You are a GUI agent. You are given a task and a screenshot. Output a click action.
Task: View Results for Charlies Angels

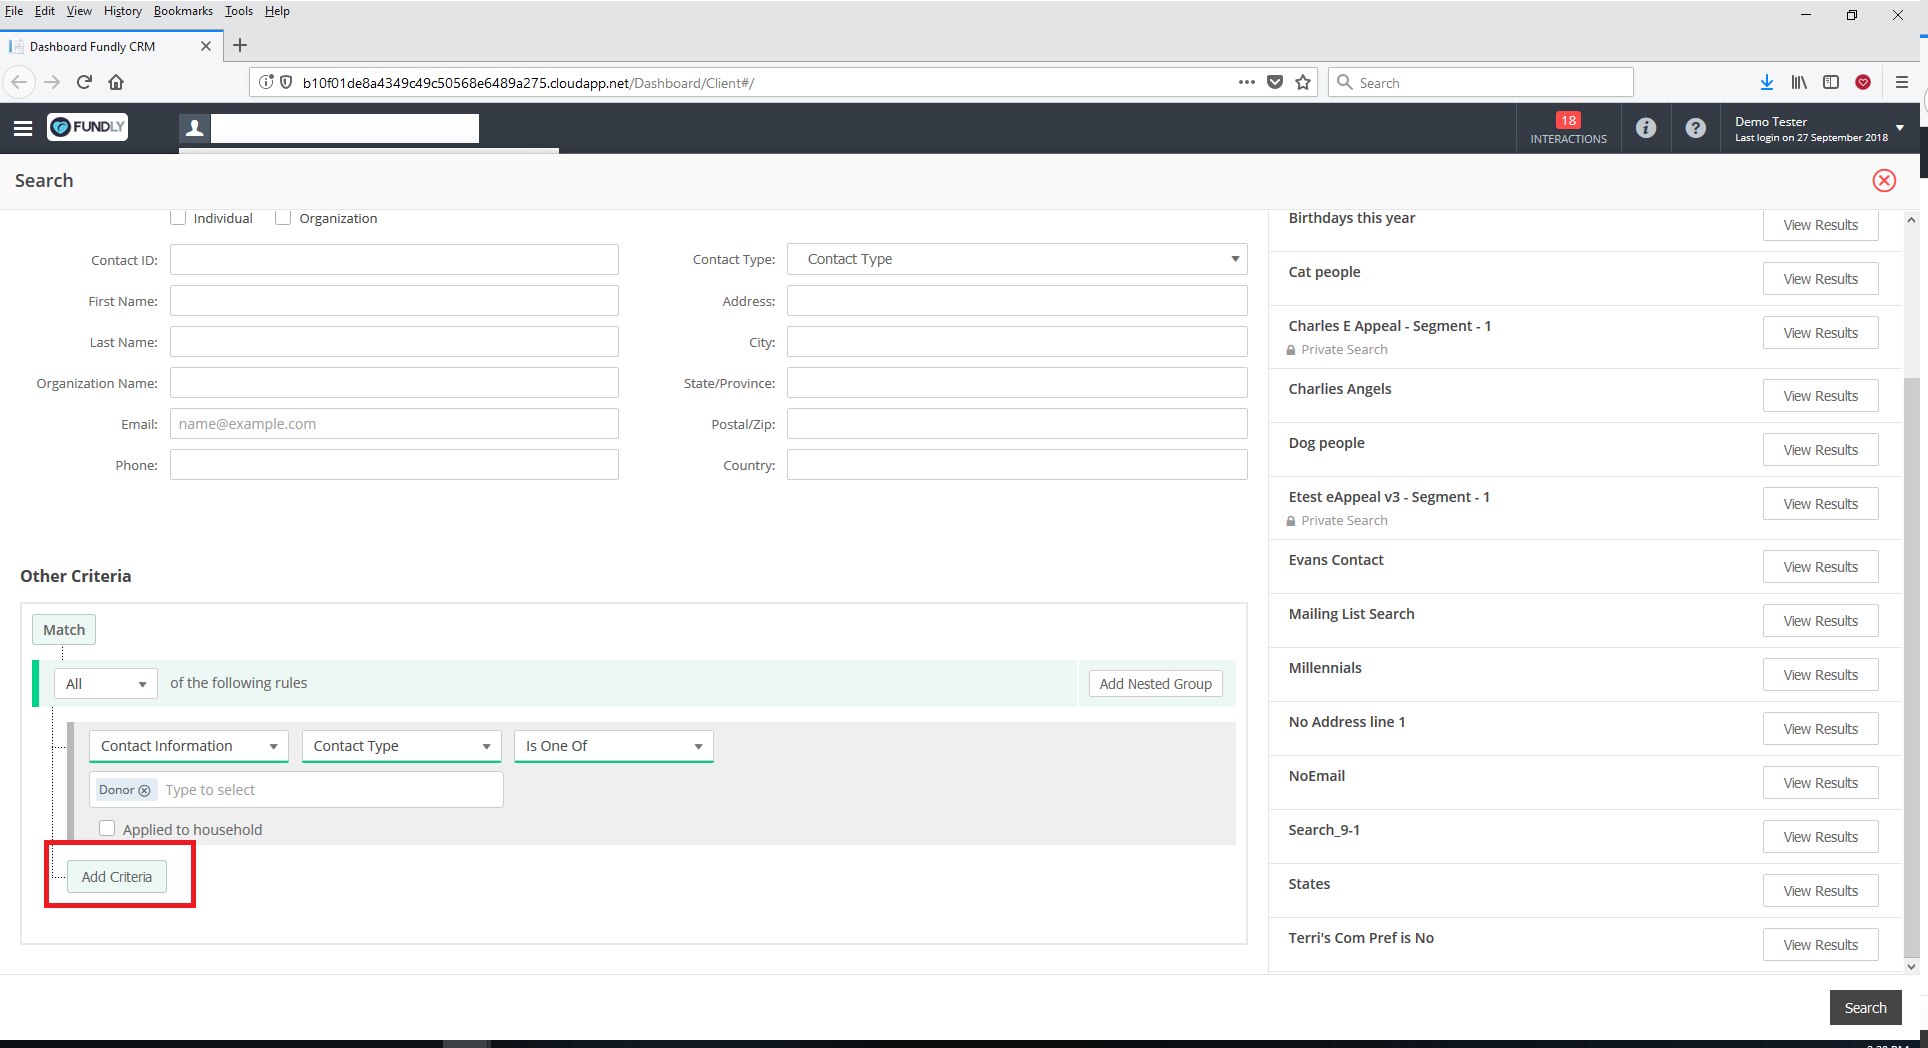(x=1820, y=396)
